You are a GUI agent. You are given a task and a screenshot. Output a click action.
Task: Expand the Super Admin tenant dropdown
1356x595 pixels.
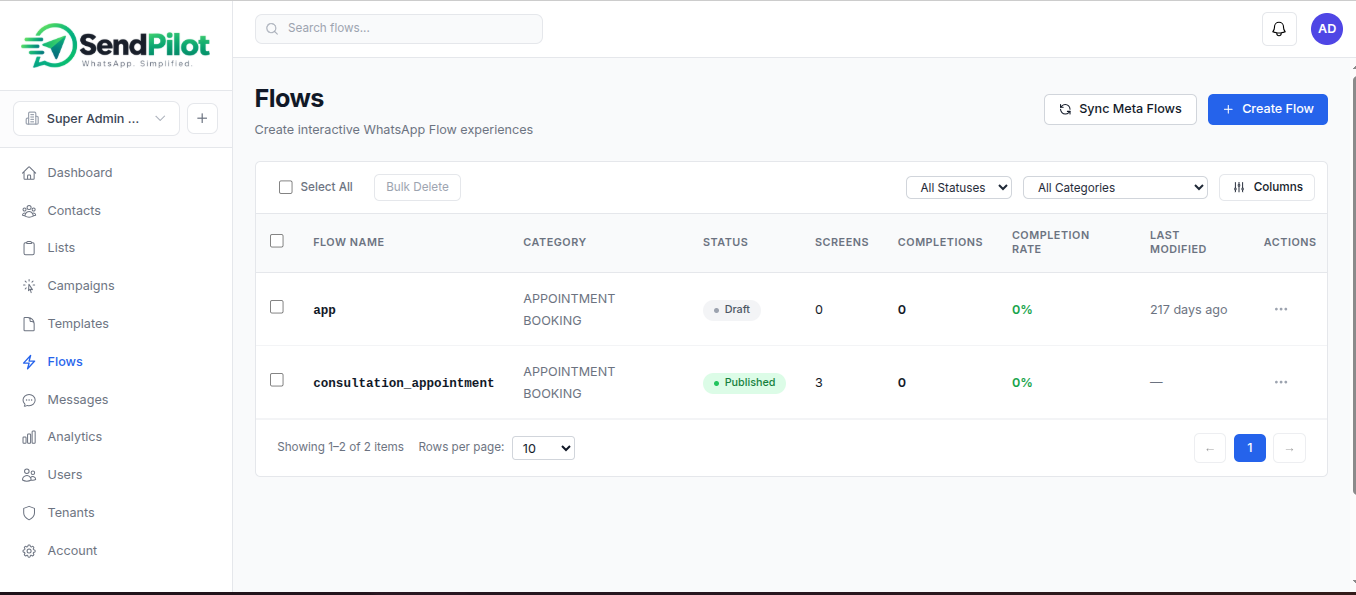coord(96,118)
